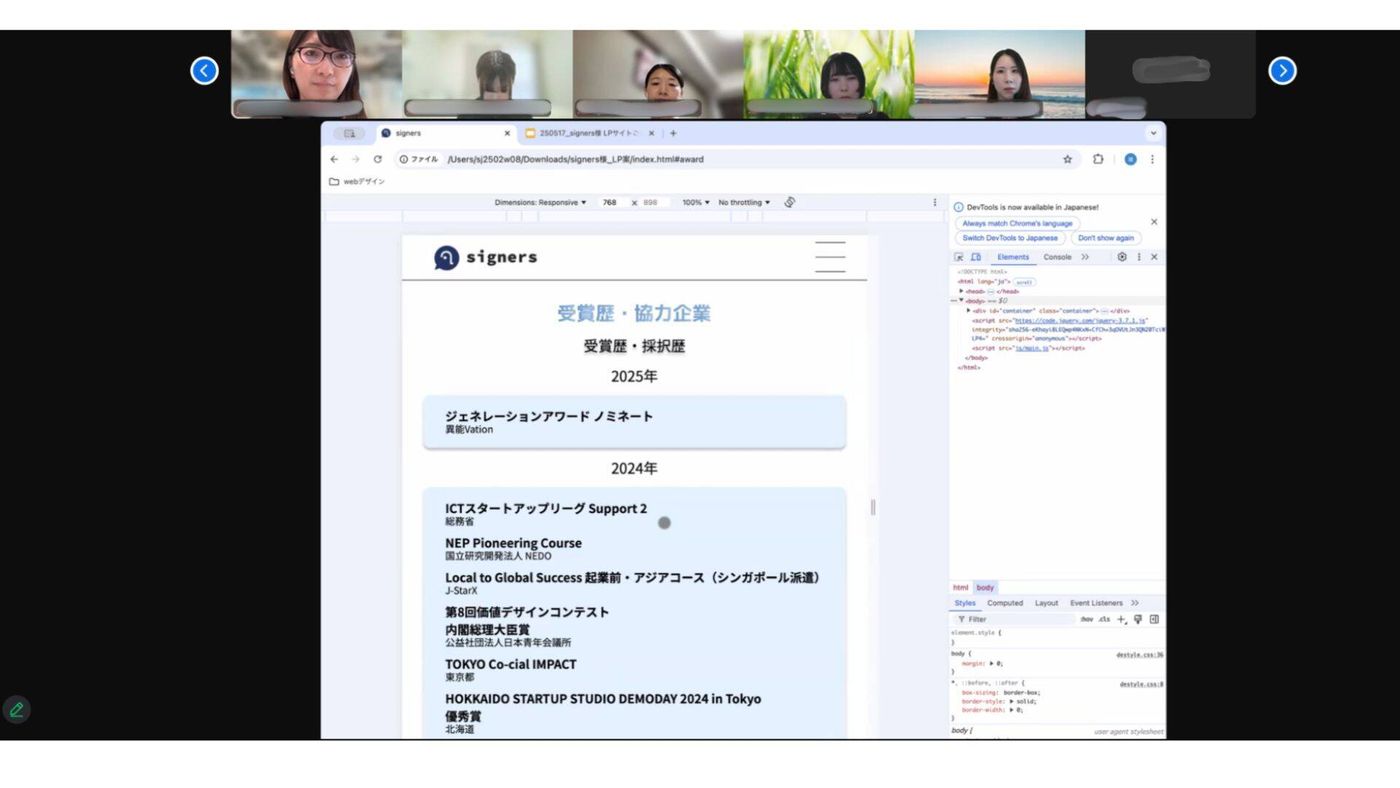This screenshot has height=788, width=1400.
Task: Select the html breadcrumb
Action: [x=960, y=588]
